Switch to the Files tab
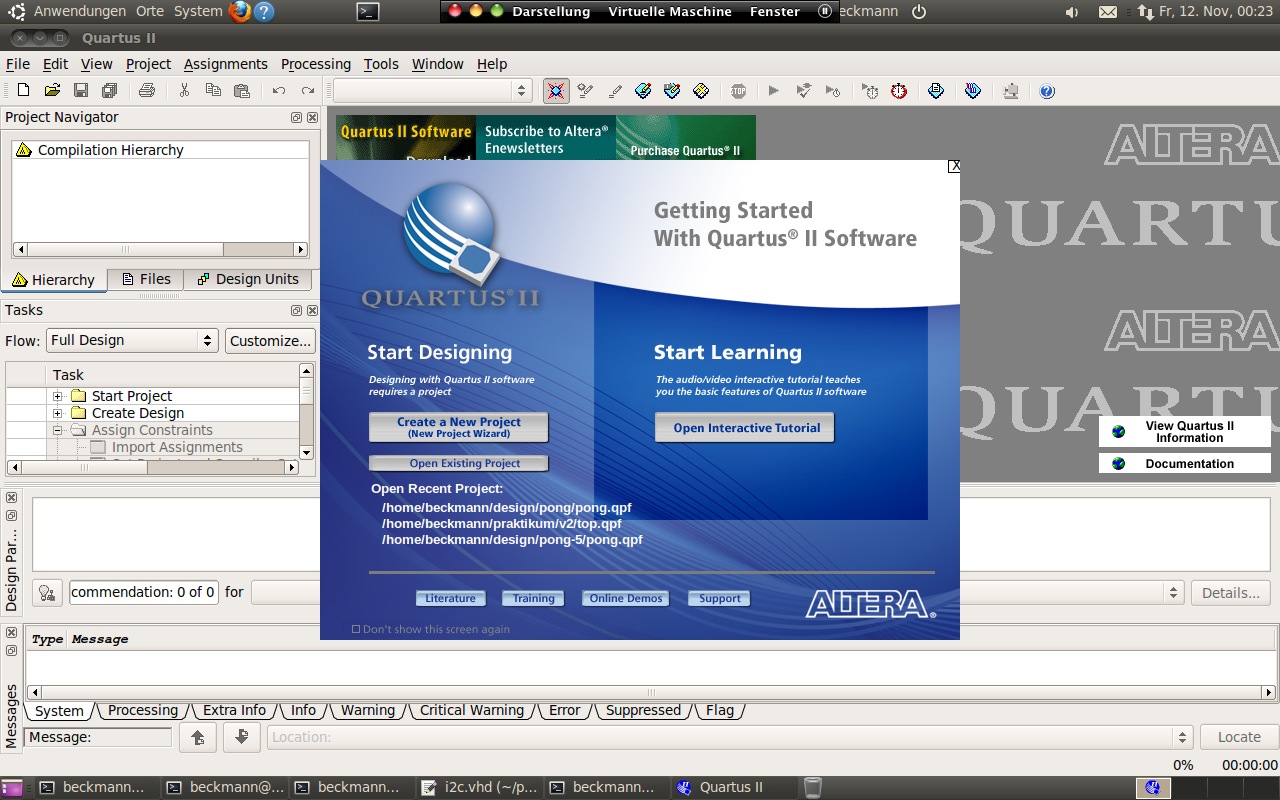The height and width of the screenshot is (800, 1280). [x=146, y=279]
